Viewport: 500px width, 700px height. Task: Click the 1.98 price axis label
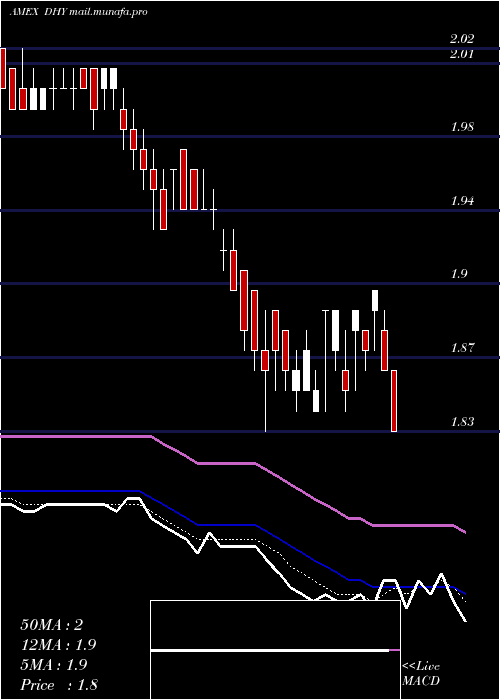462,127
